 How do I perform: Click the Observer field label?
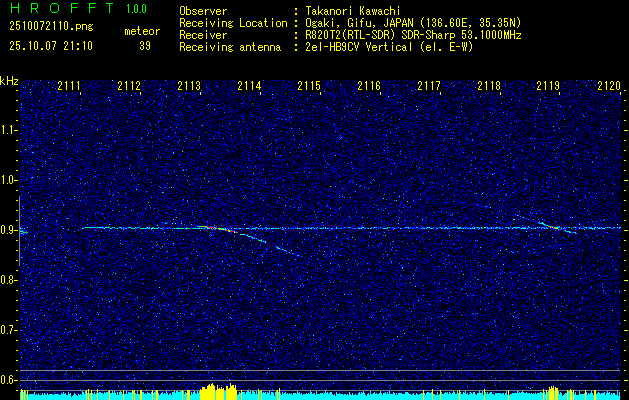pos(203,11)
